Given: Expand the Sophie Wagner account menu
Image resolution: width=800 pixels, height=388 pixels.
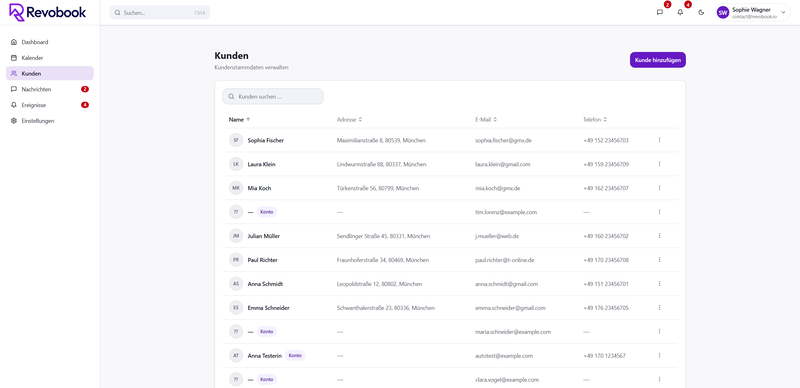Looking at the screenshot, I should coord(753,12).
